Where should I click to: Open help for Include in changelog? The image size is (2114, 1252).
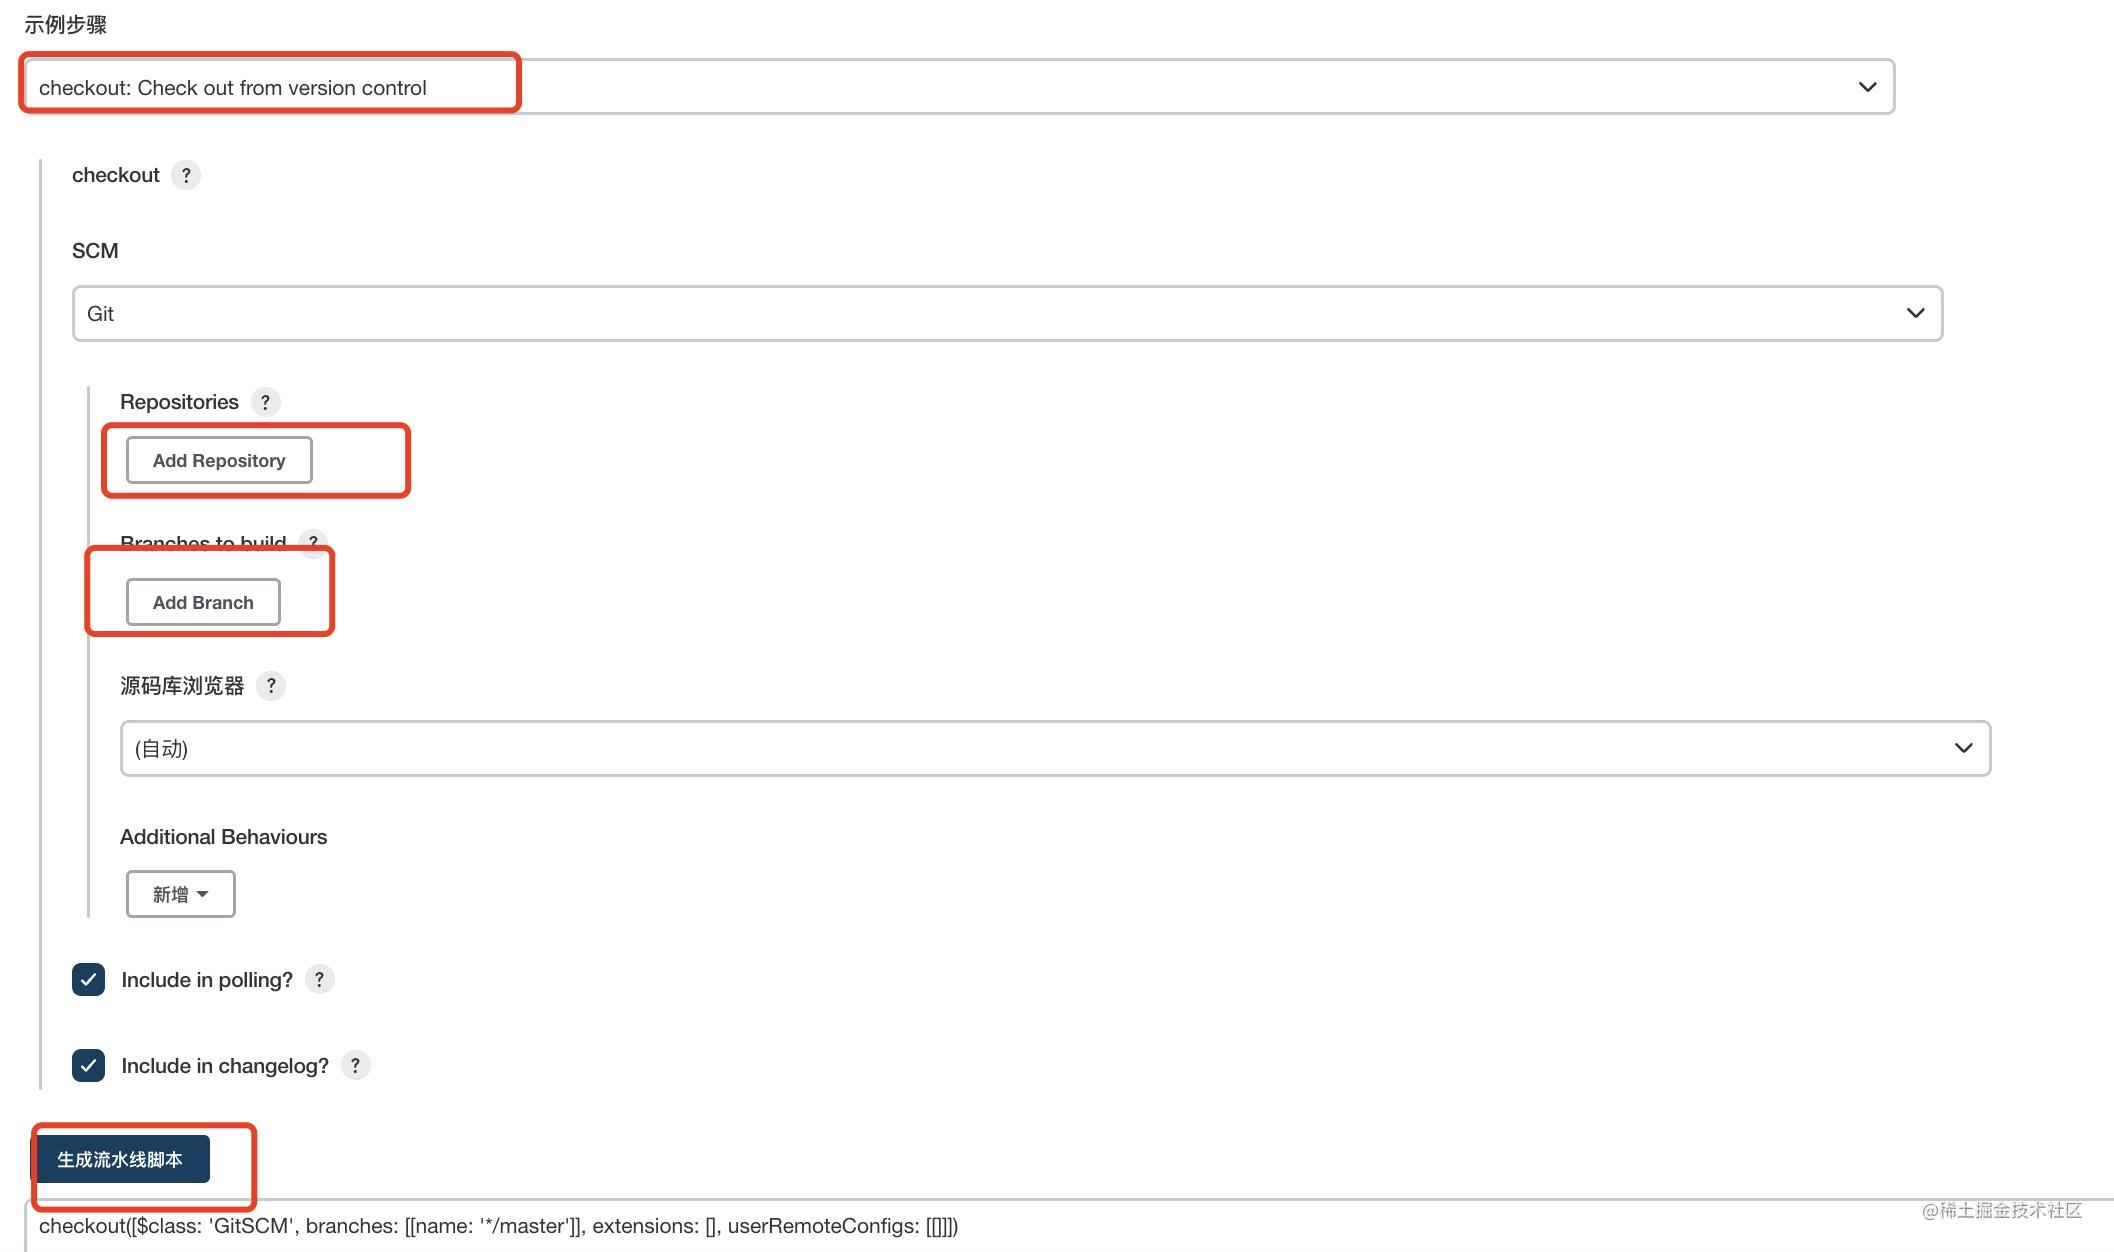coord(355,1066)
